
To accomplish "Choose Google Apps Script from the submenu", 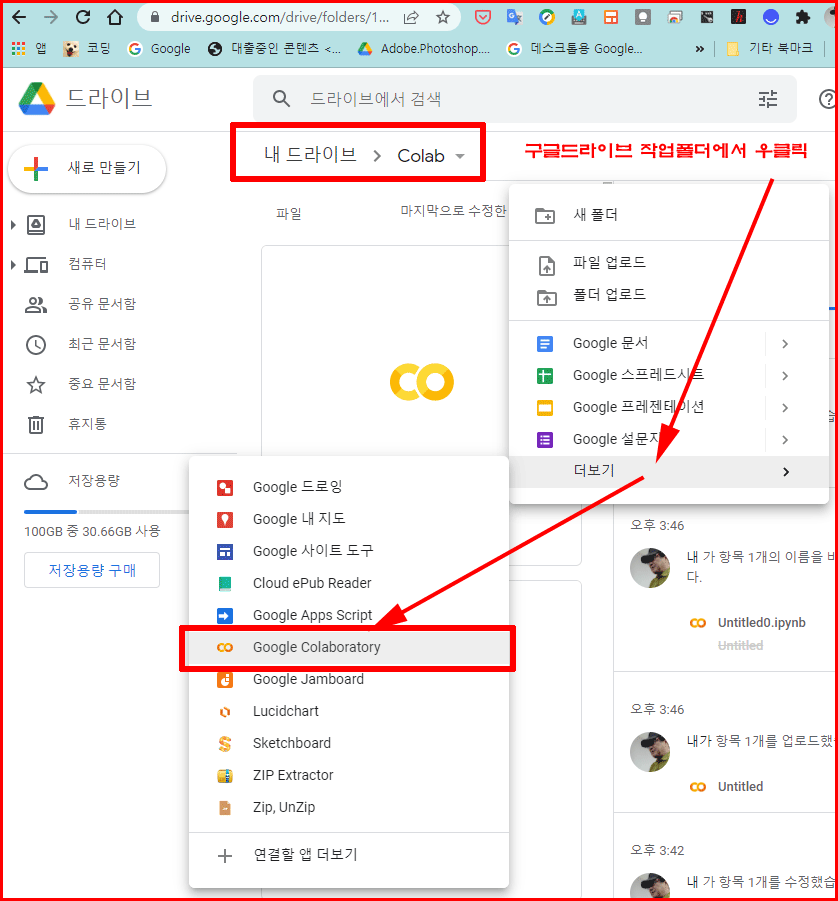I will point(348,615).
